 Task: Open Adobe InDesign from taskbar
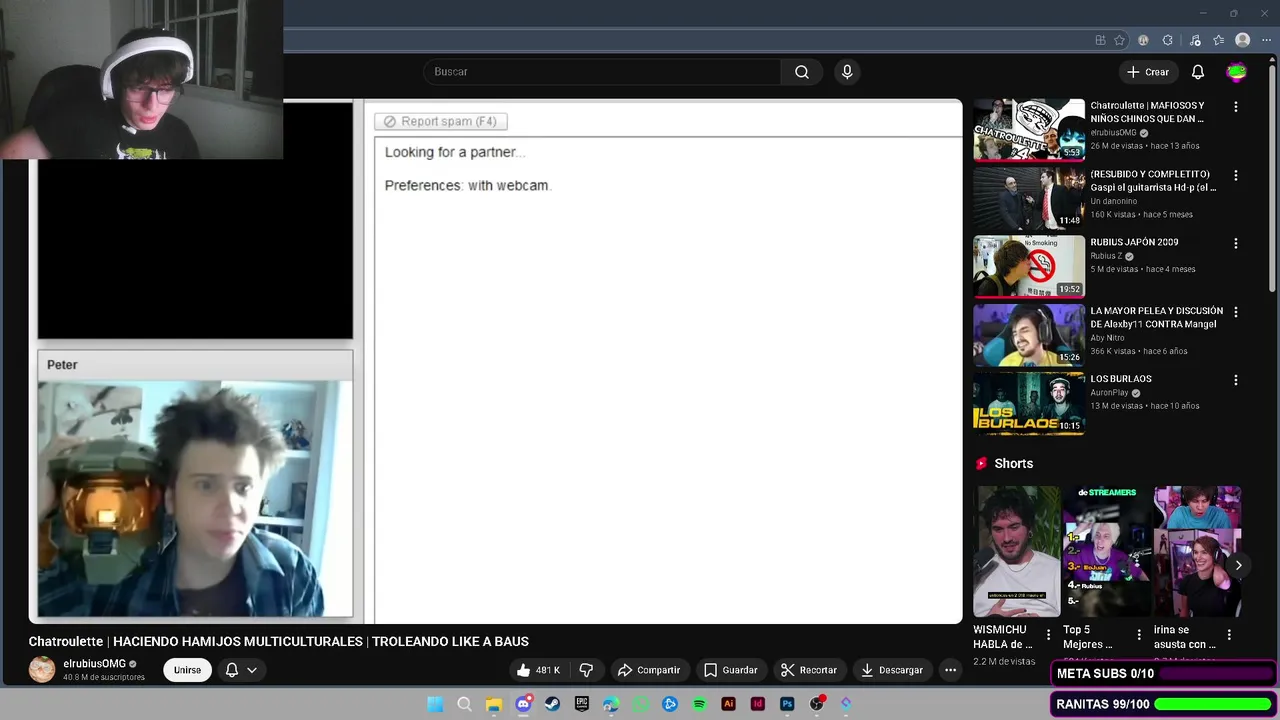(758, 704)
